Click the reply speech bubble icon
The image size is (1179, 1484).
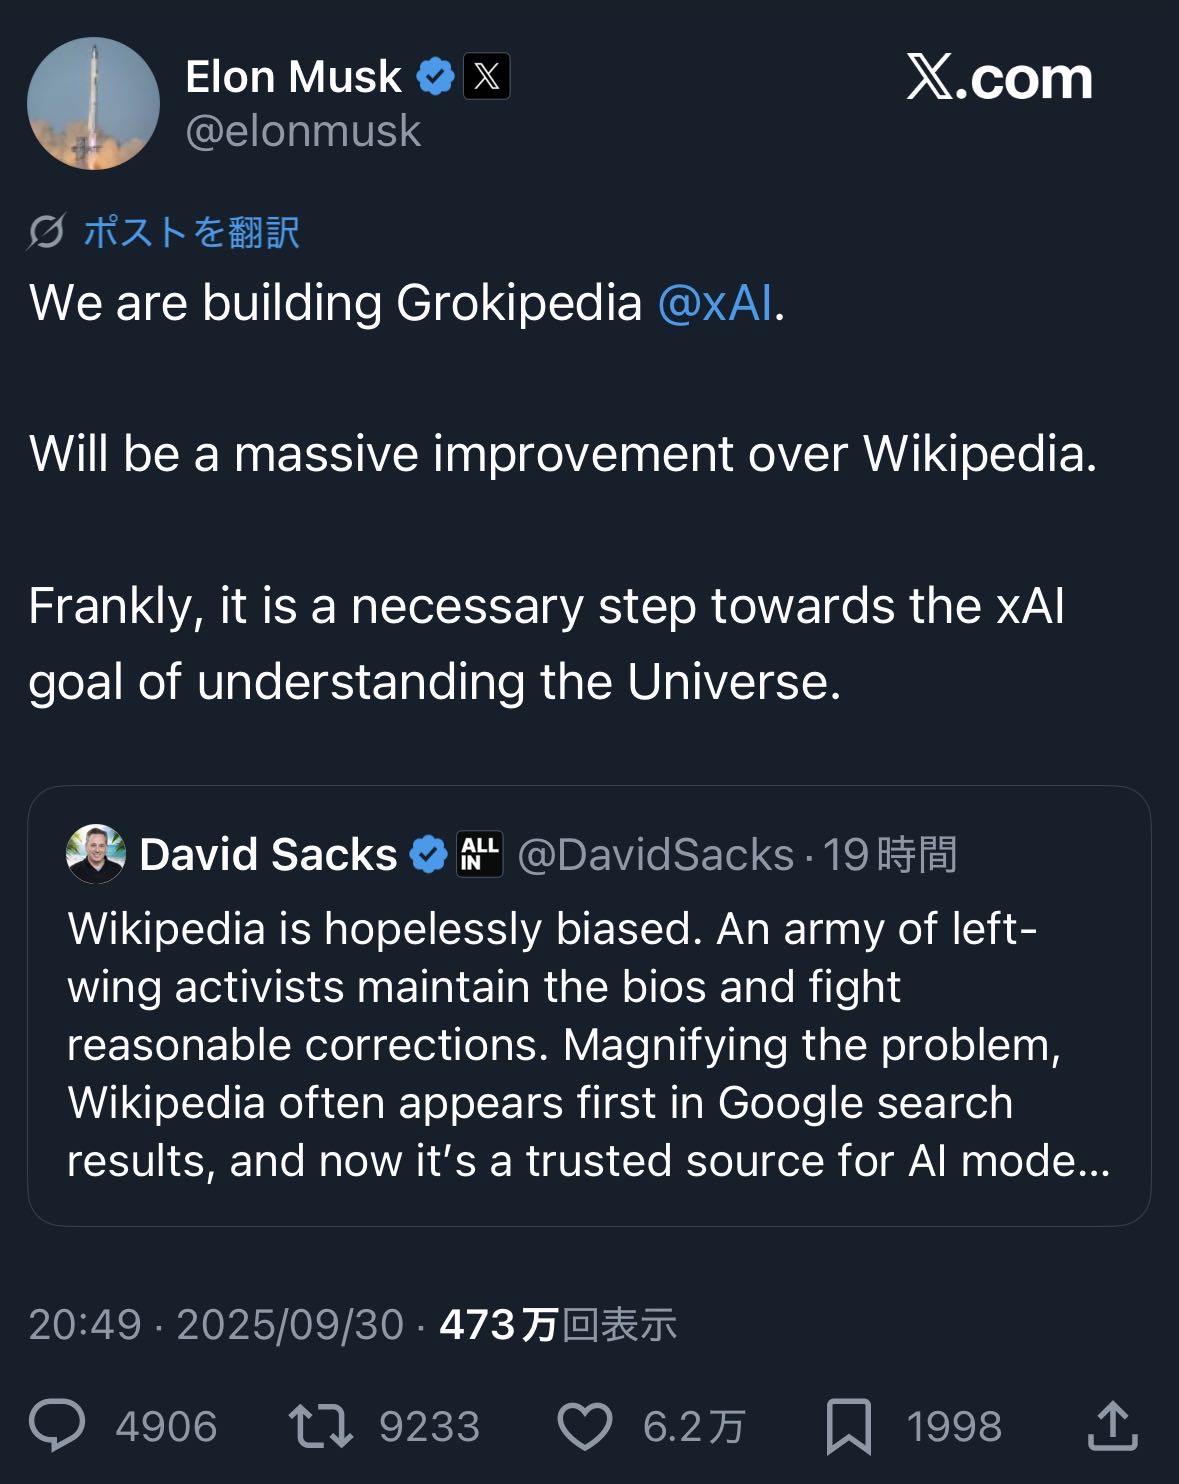[57, 1424]
